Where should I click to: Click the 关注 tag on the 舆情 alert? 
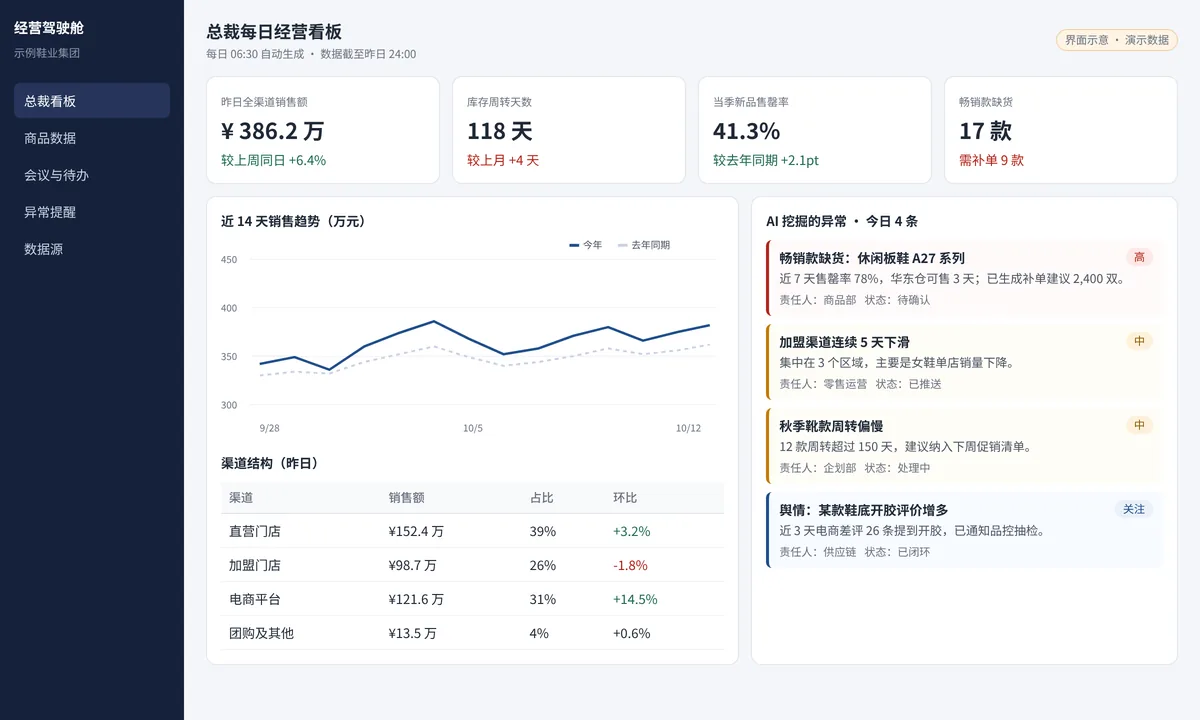[1134, 509]
